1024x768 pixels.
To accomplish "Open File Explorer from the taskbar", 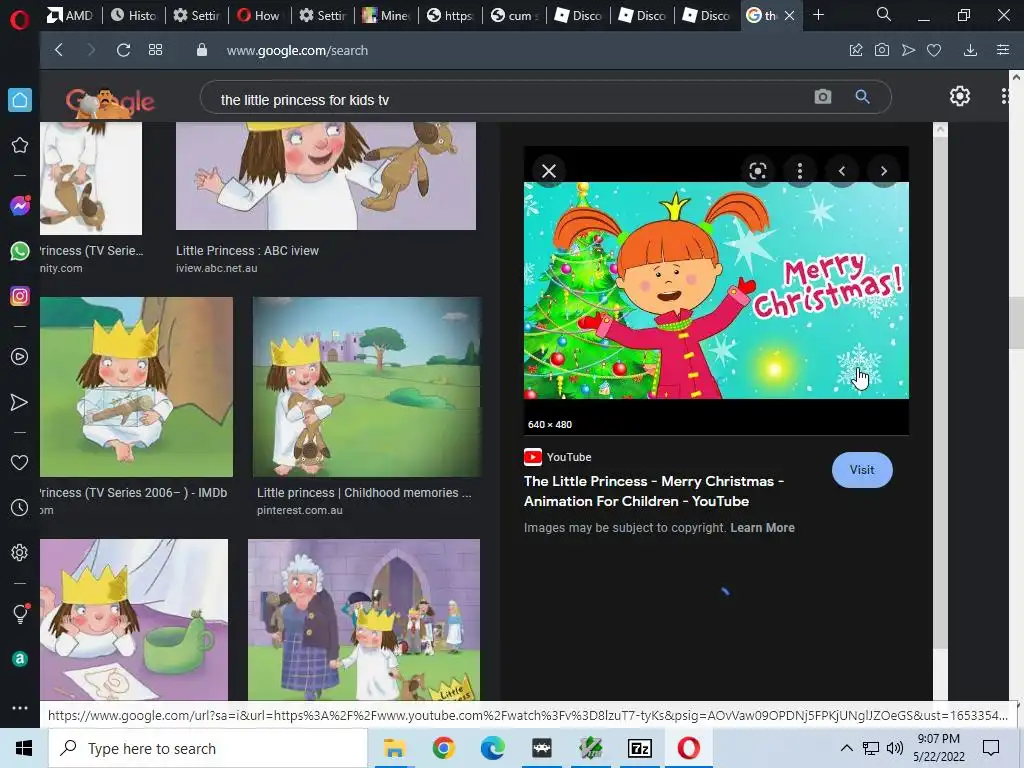I will pos(394,748).
